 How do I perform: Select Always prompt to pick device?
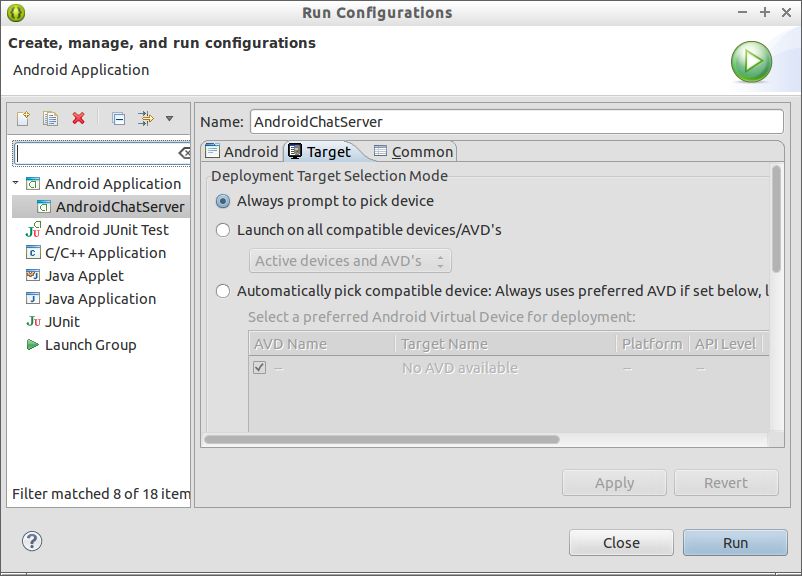(x=222, y=201)
